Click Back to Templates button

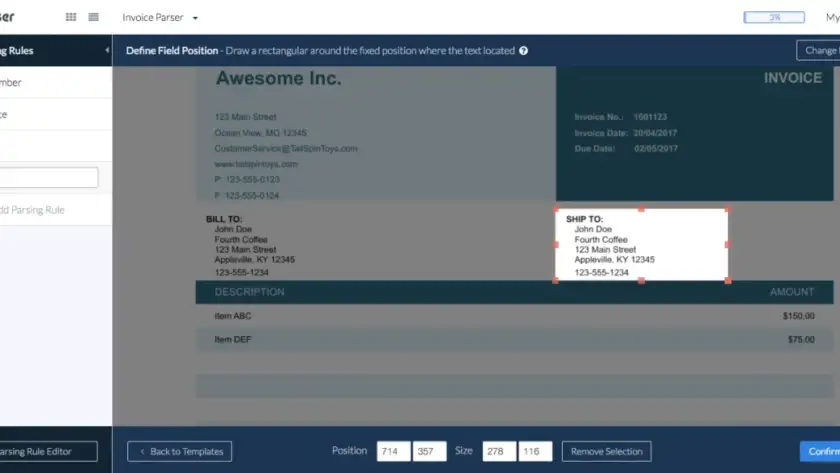(x=180, y=451)
